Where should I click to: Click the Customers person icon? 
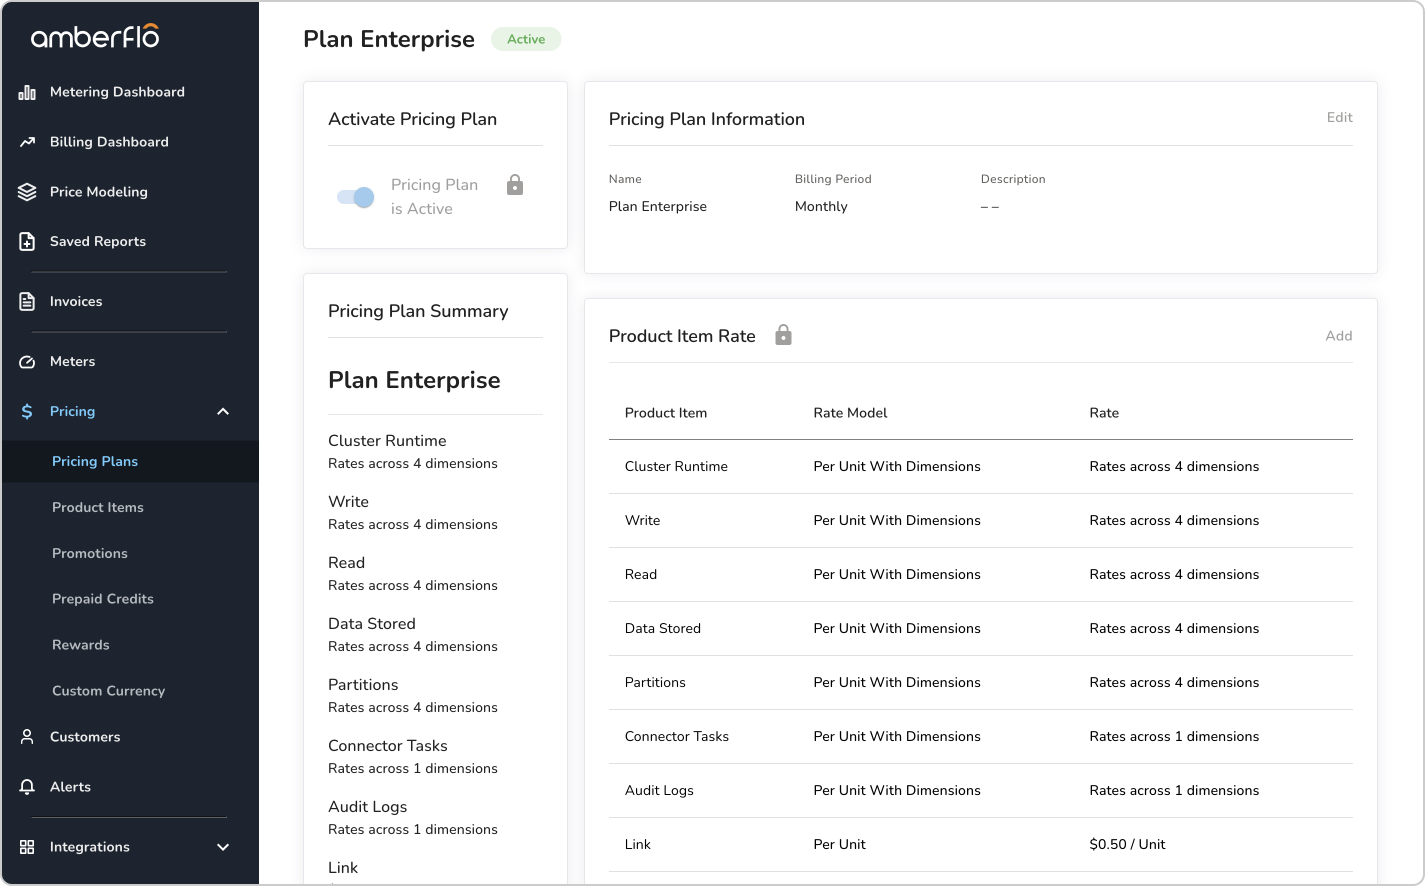click(27, 737)
